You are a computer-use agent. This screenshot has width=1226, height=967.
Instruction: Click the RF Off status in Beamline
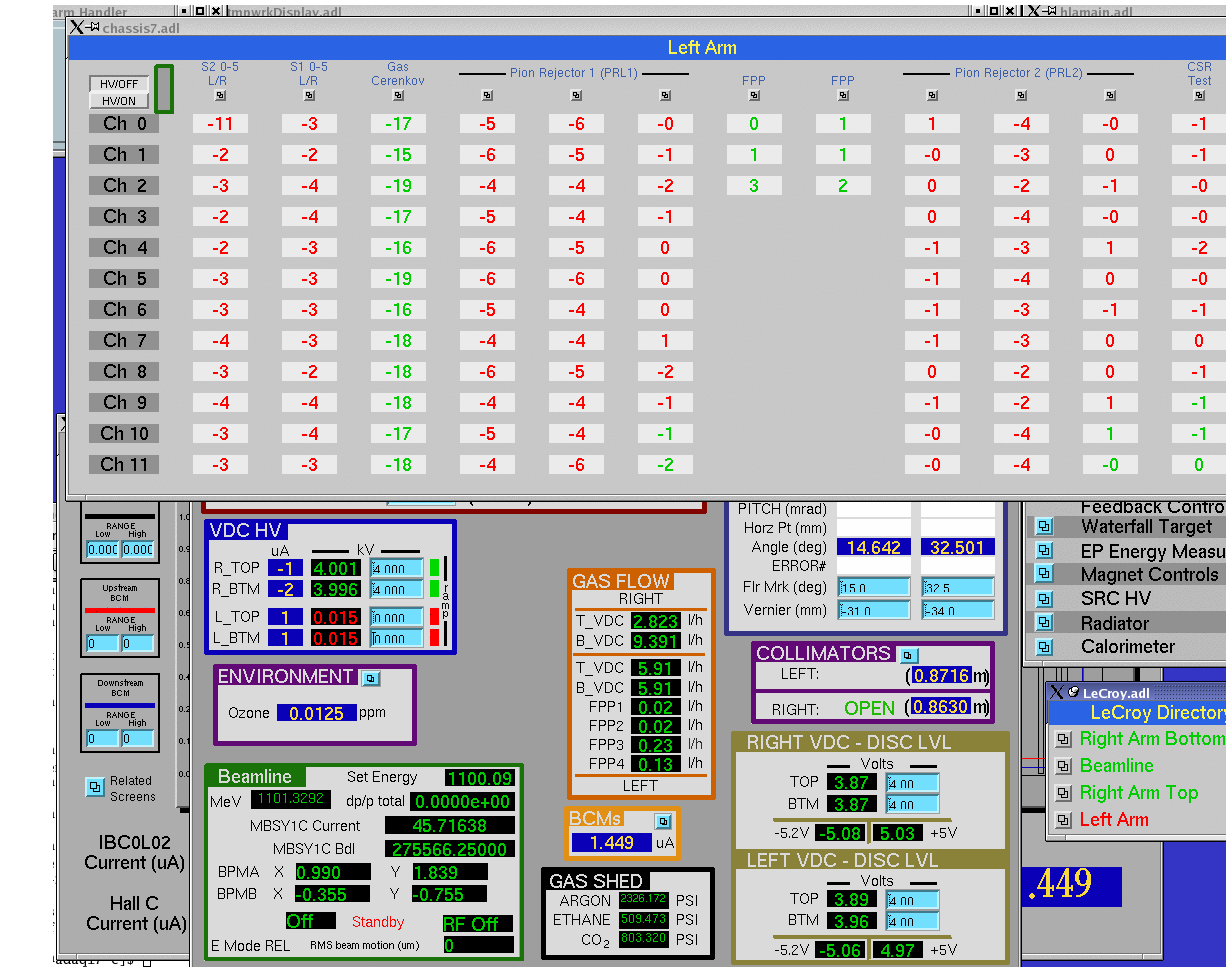point(478,923)
